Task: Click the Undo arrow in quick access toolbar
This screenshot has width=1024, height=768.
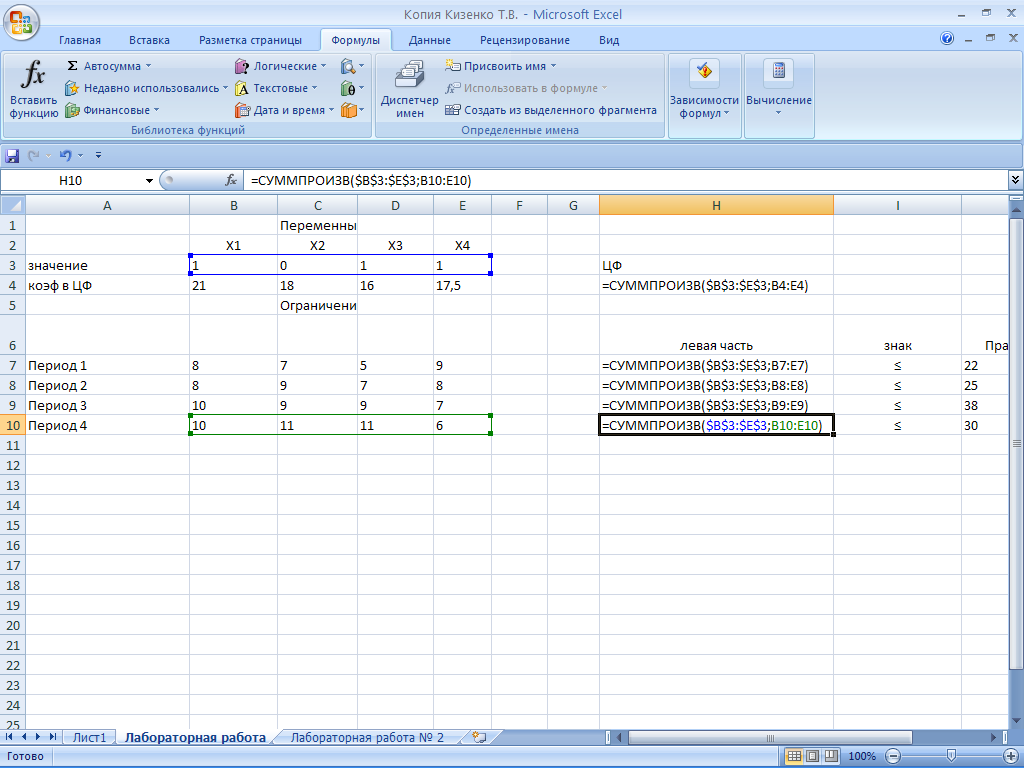Action: [x=64, y=155]
